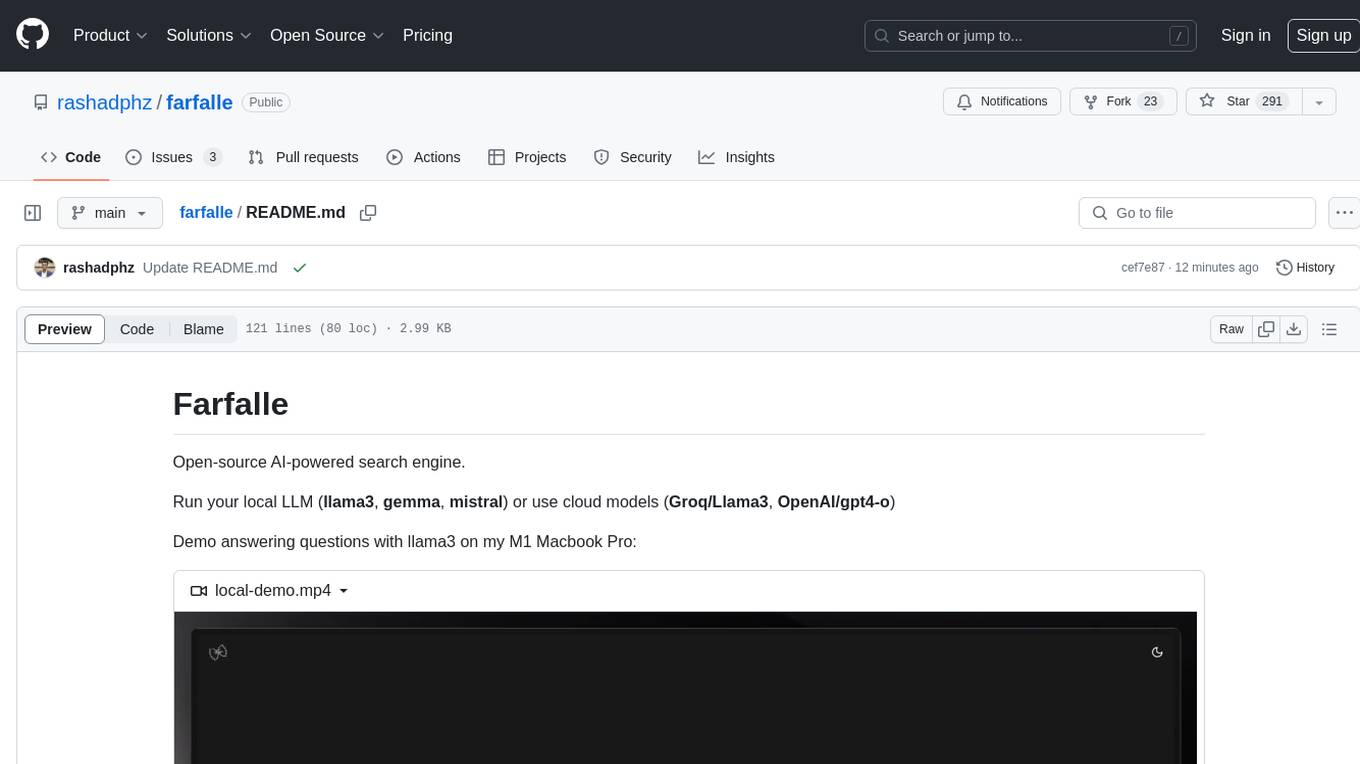Open the Actions tab
Image resolution: width=1360 pixels, height=764 pixels.
coord(423,157)
